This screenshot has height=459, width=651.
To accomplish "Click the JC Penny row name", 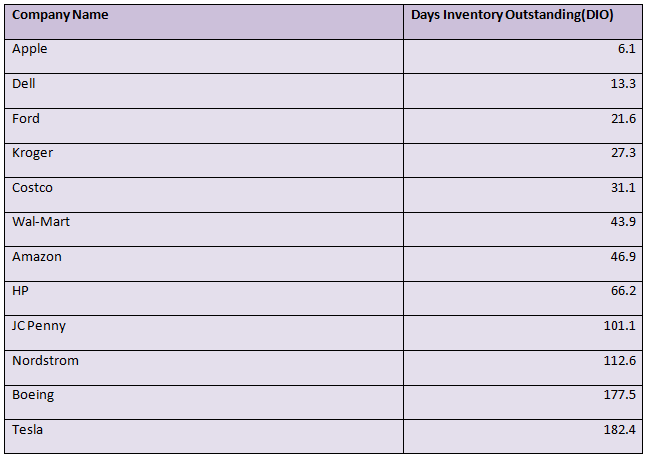I will click(39, 326).
